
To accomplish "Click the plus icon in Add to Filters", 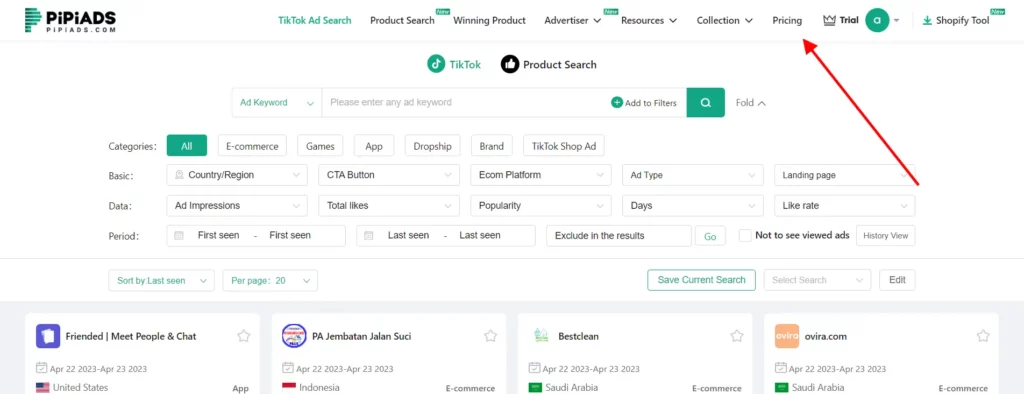I will (616, 103).
